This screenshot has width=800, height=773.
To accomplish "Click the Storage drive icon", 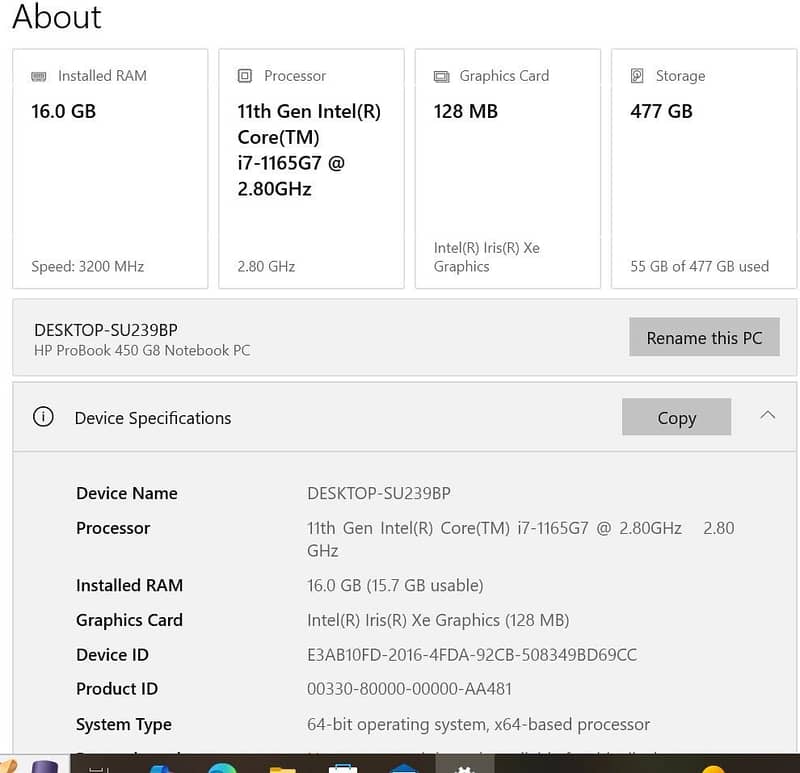I will 637,76.
